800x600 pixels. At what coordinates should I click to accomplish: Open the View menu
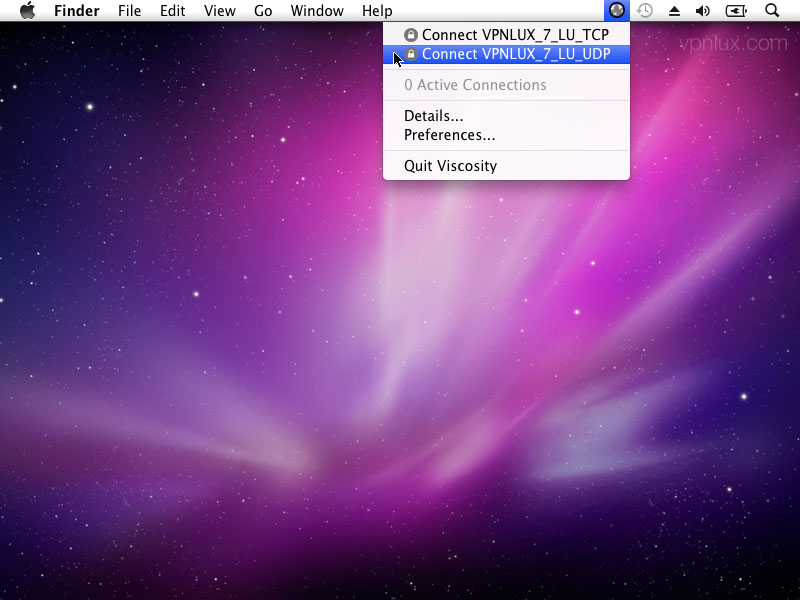pyautogui.click(x=219, y=11)
